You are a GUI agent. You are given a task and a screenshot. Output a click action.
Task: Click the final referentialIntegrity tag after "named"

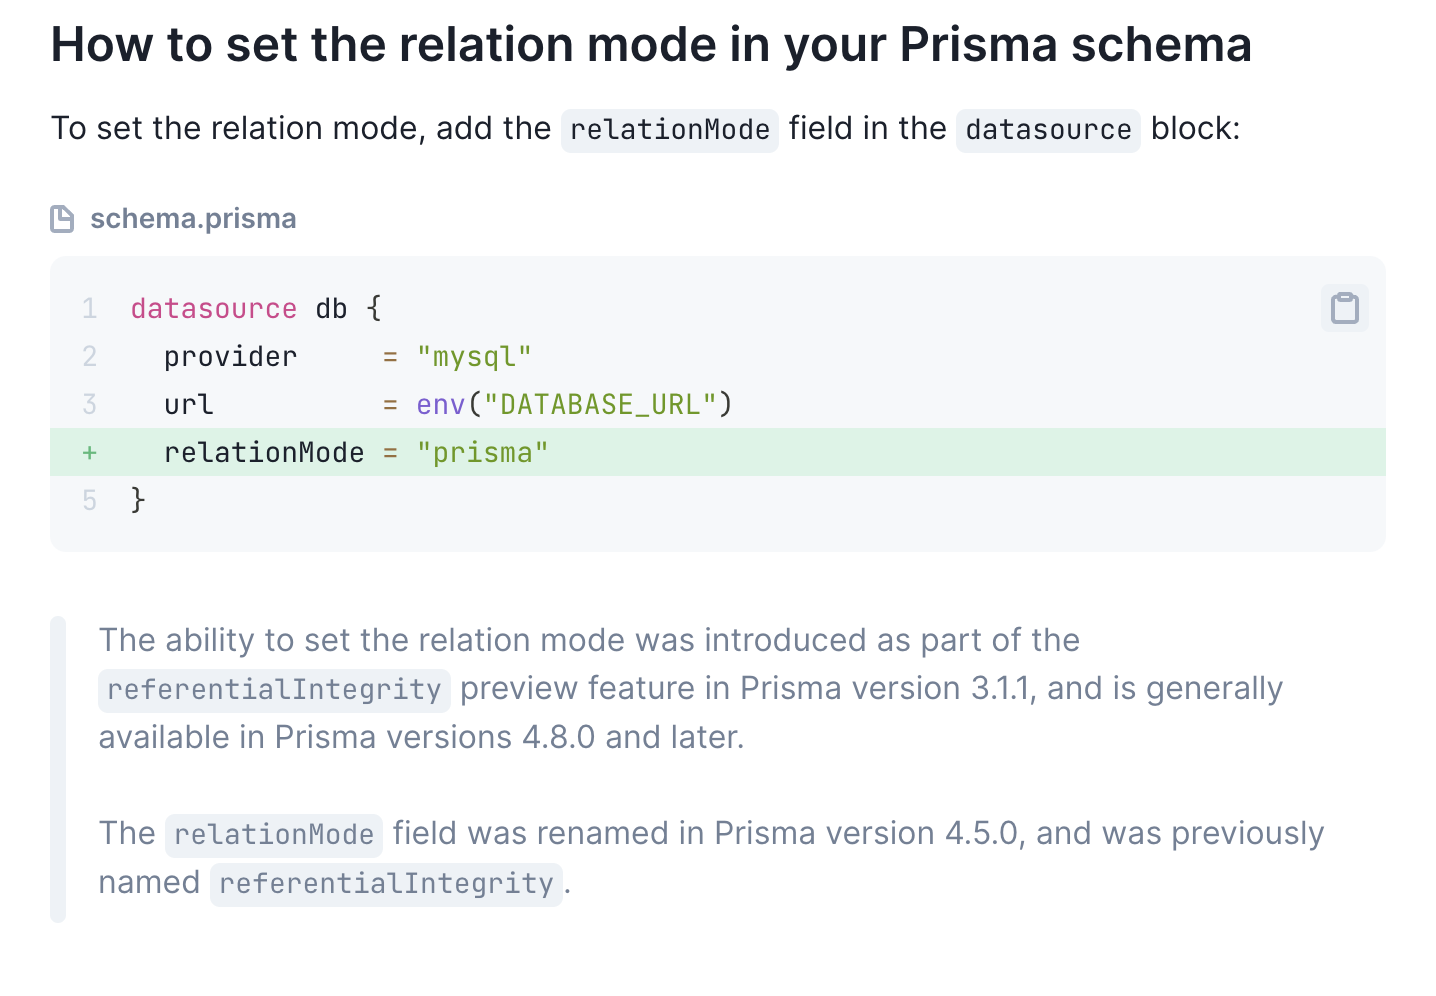[x=386, y=884]
